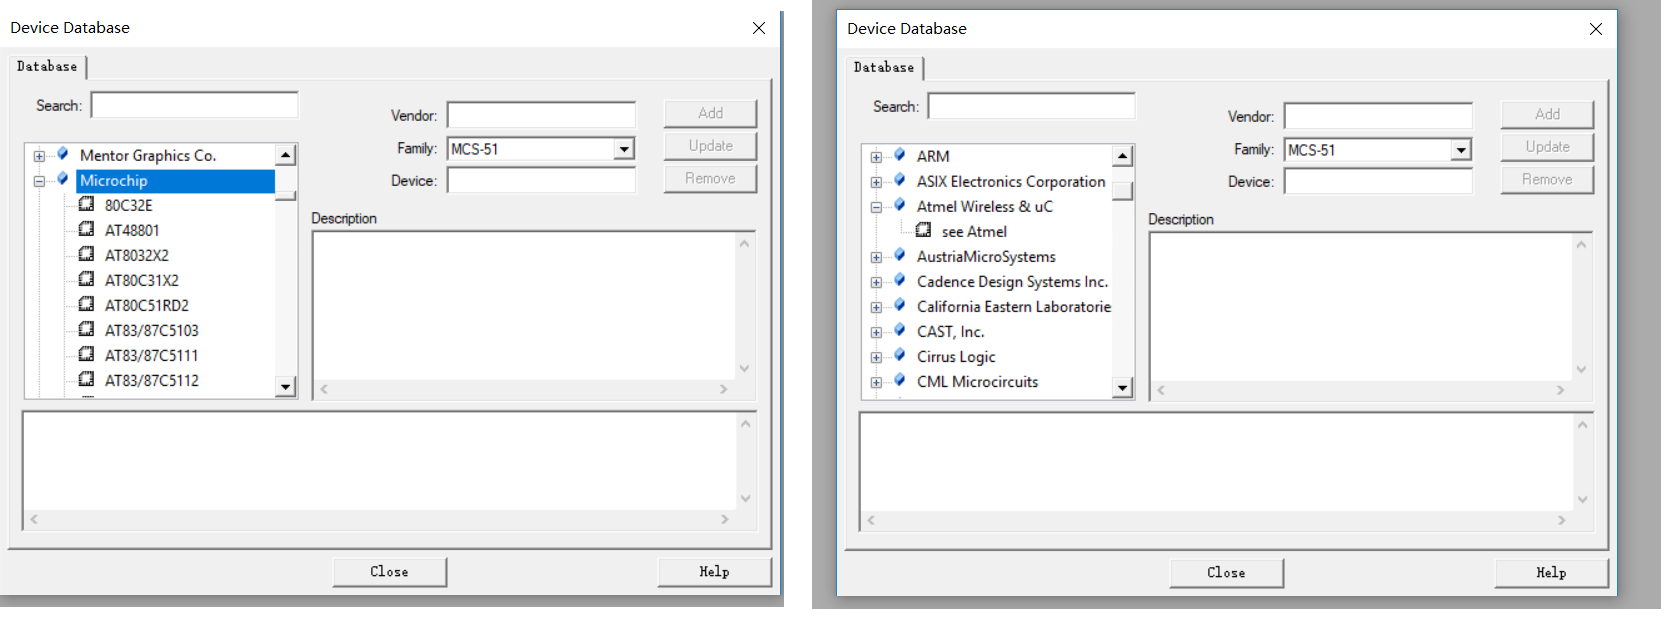
Task: Click the Close button in the right window
Action: [x=1227, y=573]
